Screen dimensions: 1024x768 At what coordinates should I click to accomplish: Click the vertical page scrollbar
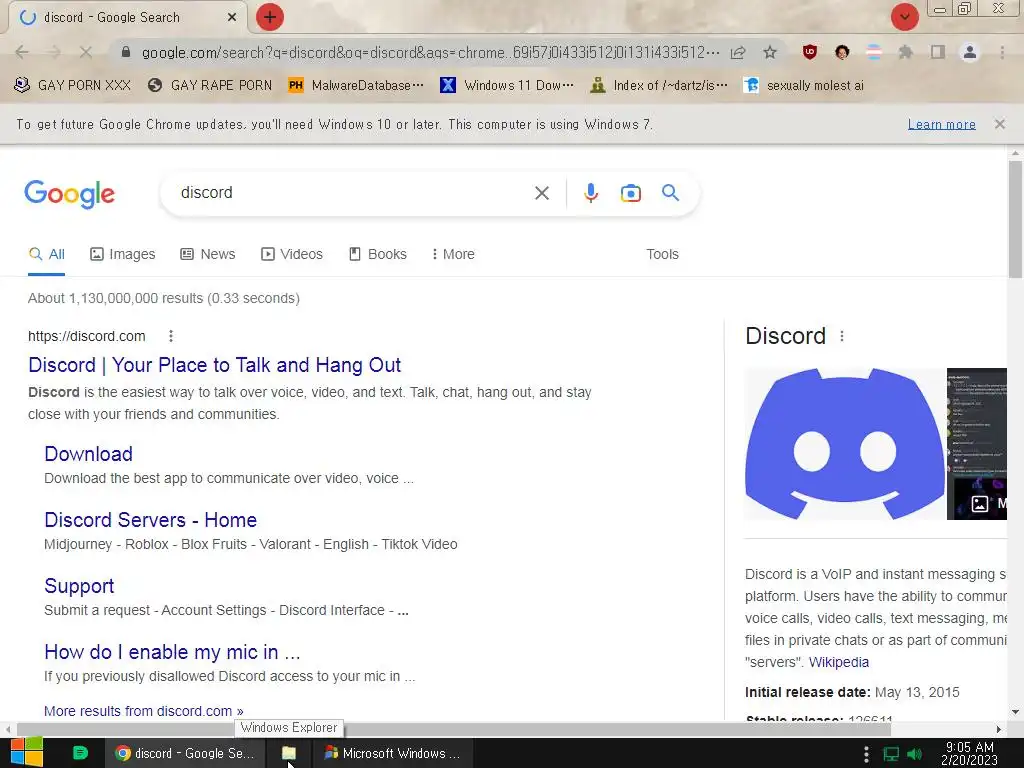(1015, 219)
